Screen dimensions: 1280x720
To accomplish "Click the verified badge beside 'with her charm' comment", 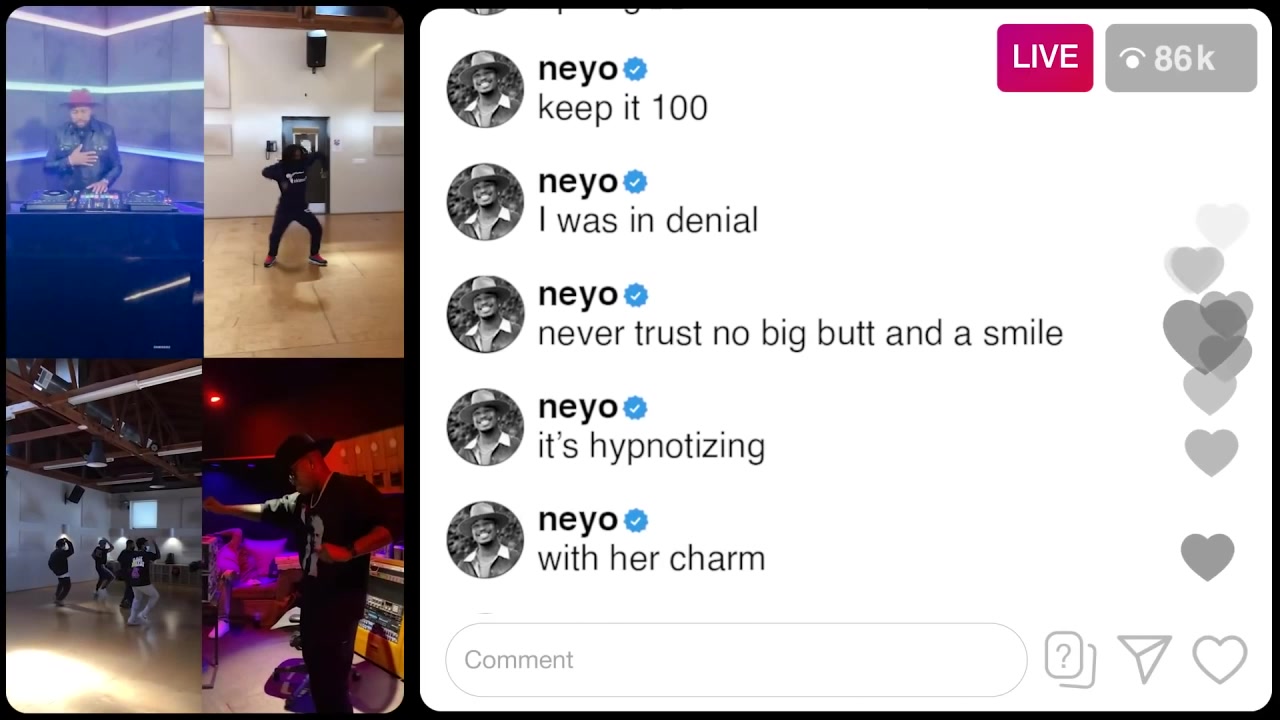I will coord(635,521).
